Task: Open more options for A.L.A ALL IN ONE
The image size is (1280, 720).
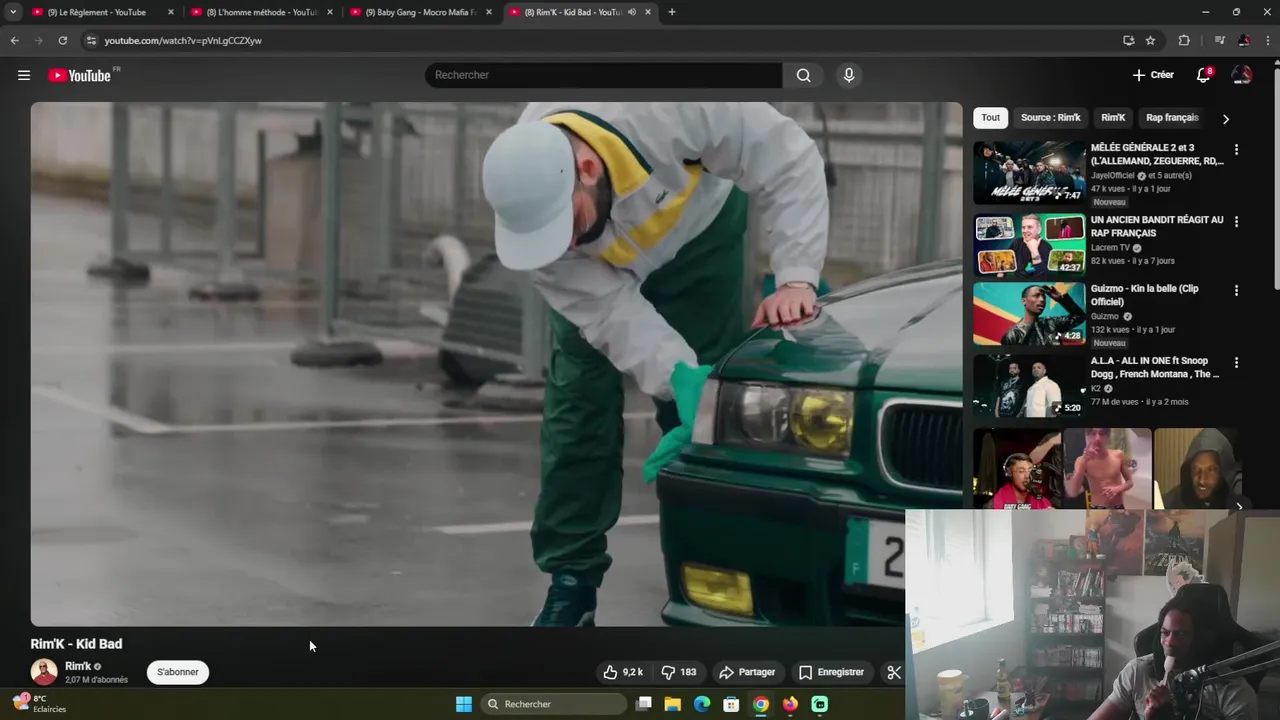Action: (x=1236, y=363)
